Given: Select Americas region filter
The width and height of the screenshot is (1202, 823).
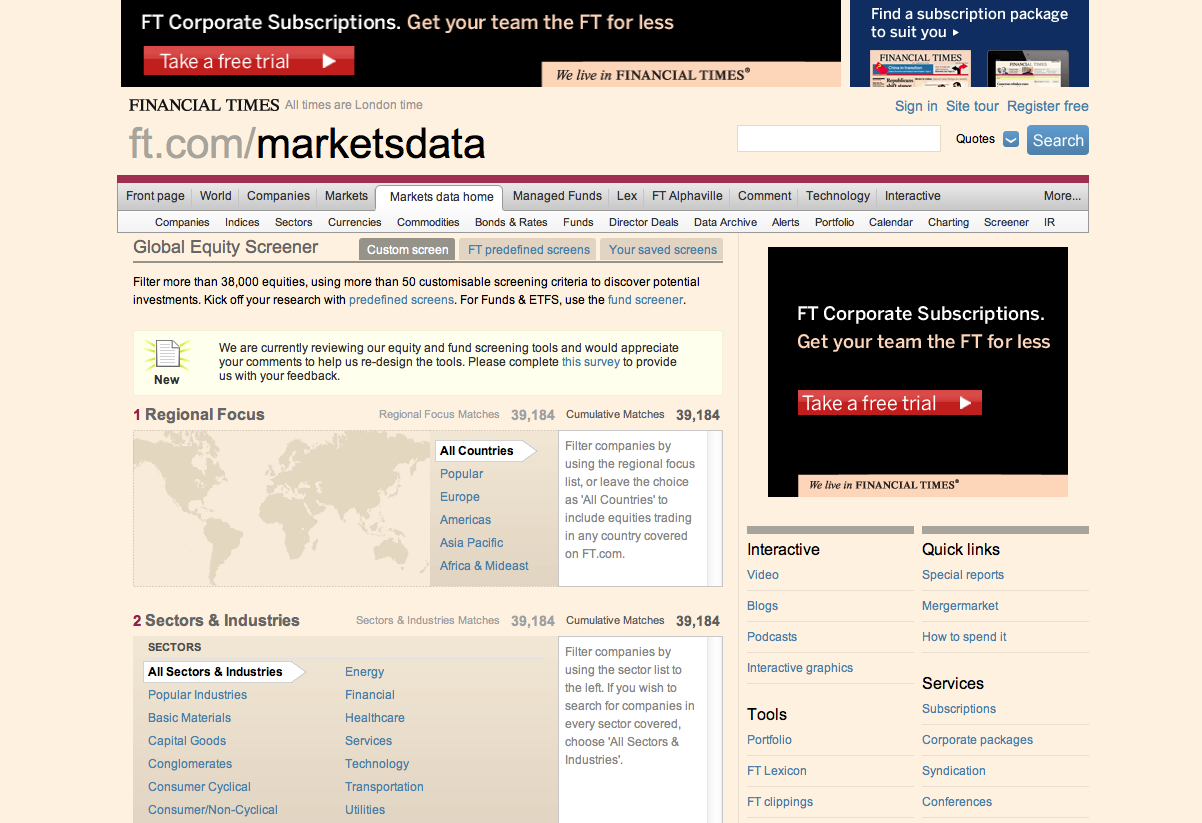Looking at the screenshot, I should (x=466, y=520).
